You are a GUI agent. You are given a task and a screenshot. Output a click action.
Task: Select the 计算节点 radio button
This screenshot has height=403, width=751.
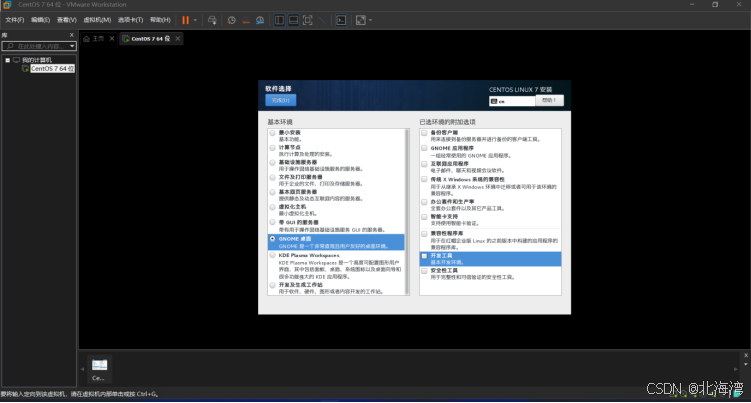click(273, 148)
